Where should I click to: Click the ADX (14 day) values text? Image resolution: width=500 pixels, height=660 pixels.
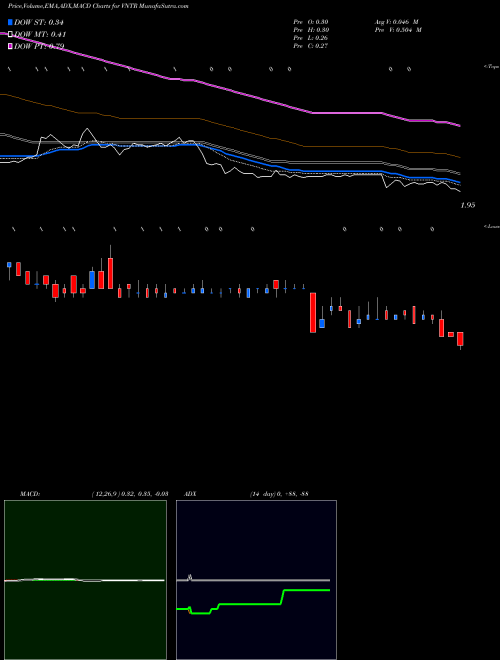(279, 494)
